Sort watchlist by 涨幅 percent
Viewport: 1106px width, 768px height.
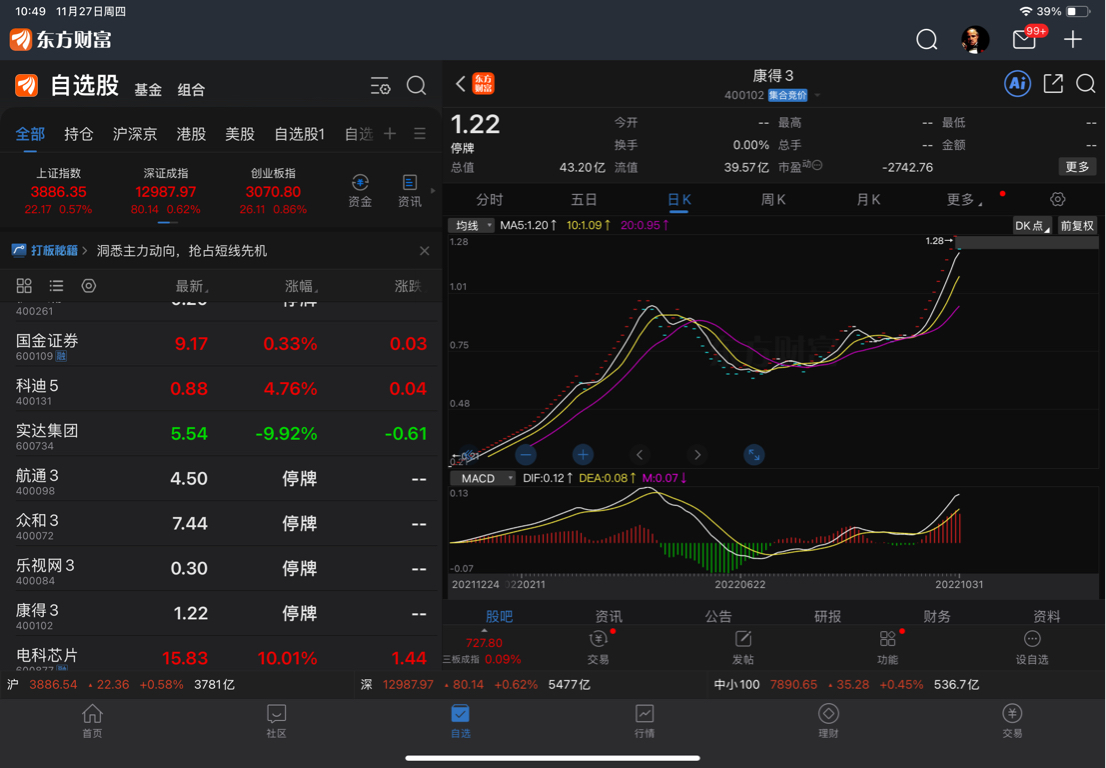point(301,286)
